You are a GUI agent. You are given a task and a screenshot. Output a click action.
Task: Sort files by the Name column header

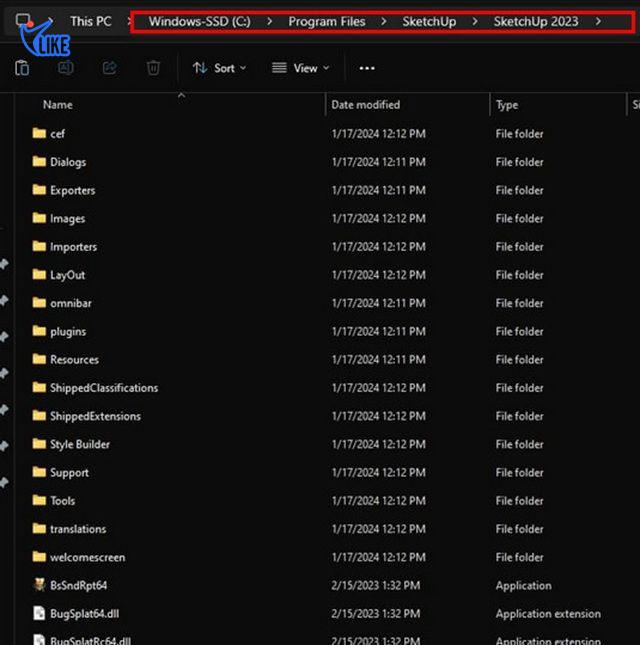tap(58, 105)
